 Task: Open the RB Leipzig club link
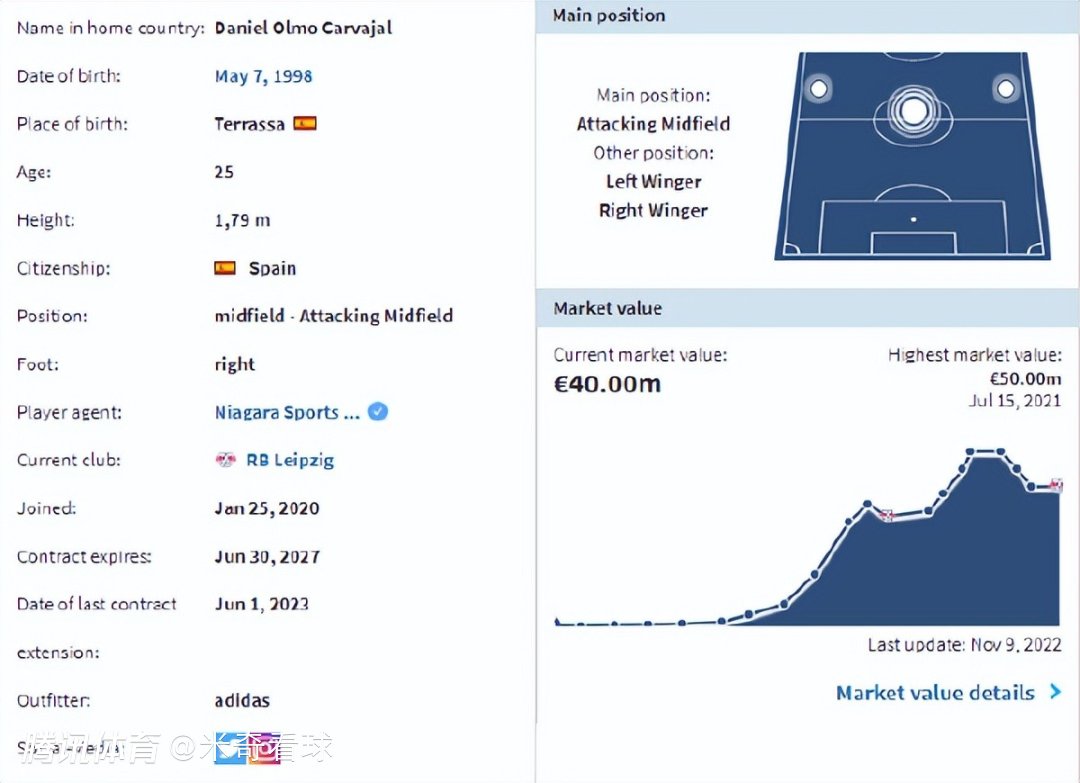290,460
